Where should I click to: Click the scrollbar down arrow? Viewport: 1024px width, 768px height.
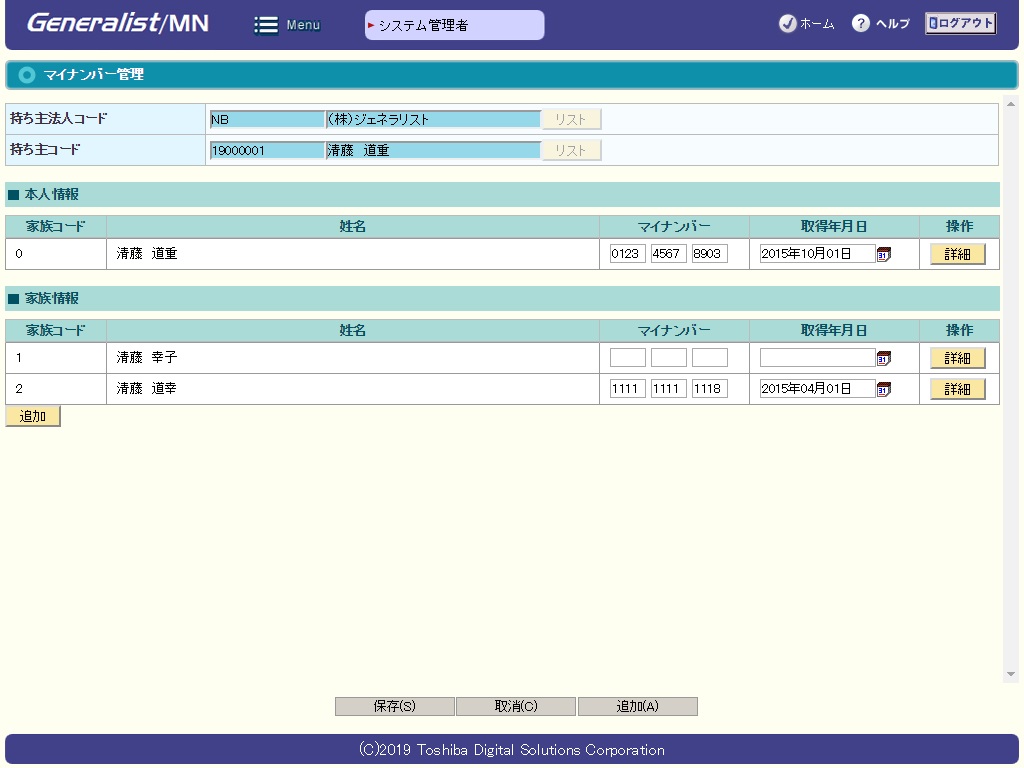click(1011, 674)
